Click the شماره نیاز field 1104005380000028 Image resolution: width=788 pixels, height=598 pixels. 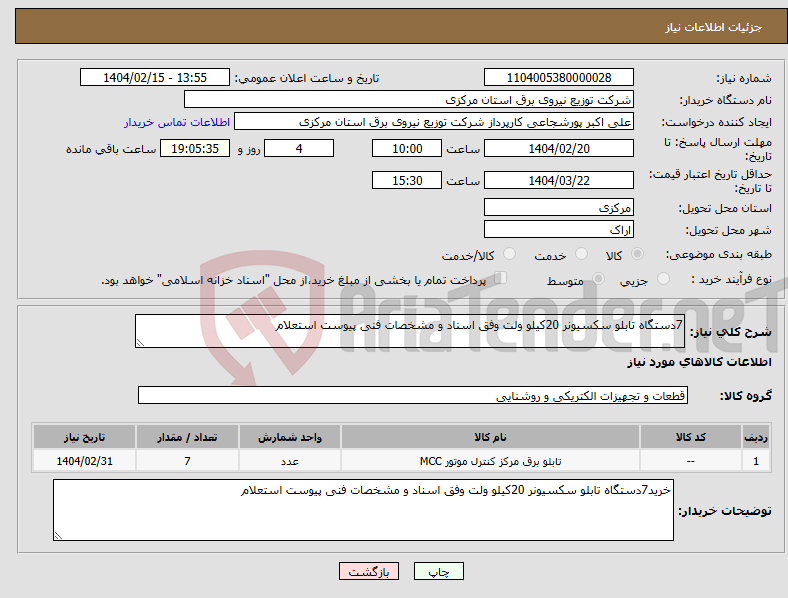[x=558, y=77]
